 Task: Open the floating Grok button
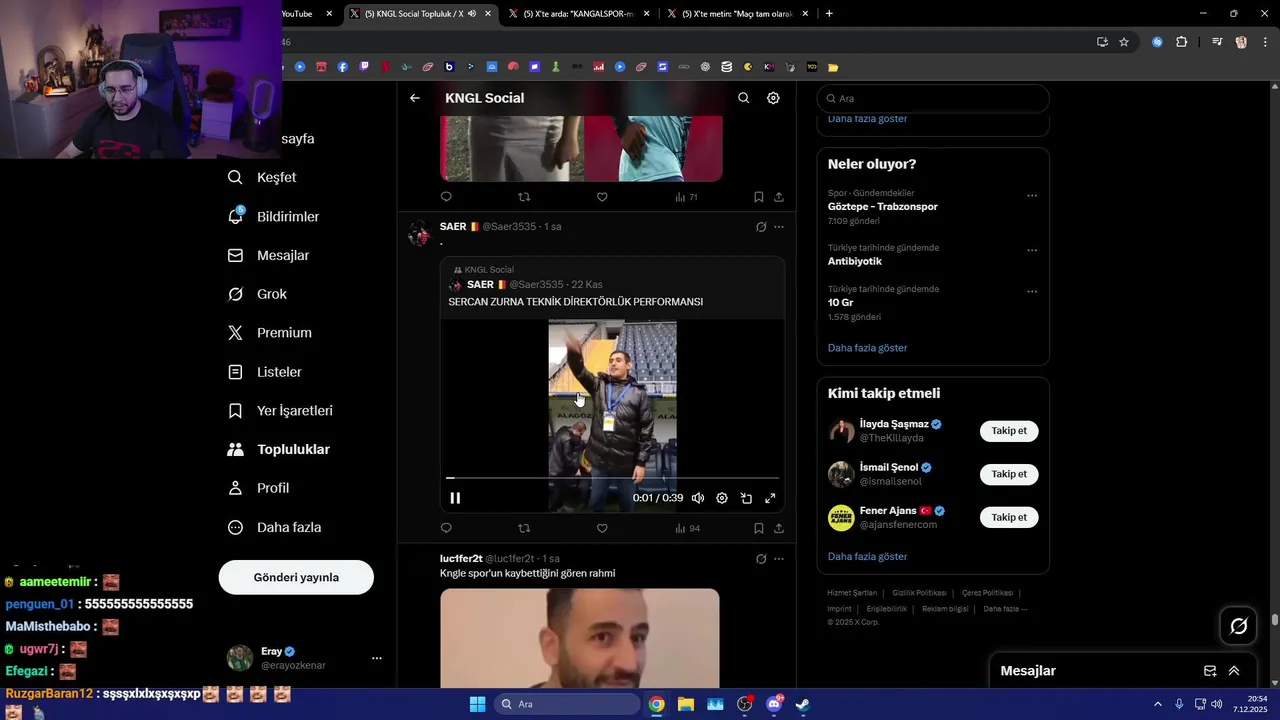pyautogui.click(x=1239, y=626)
